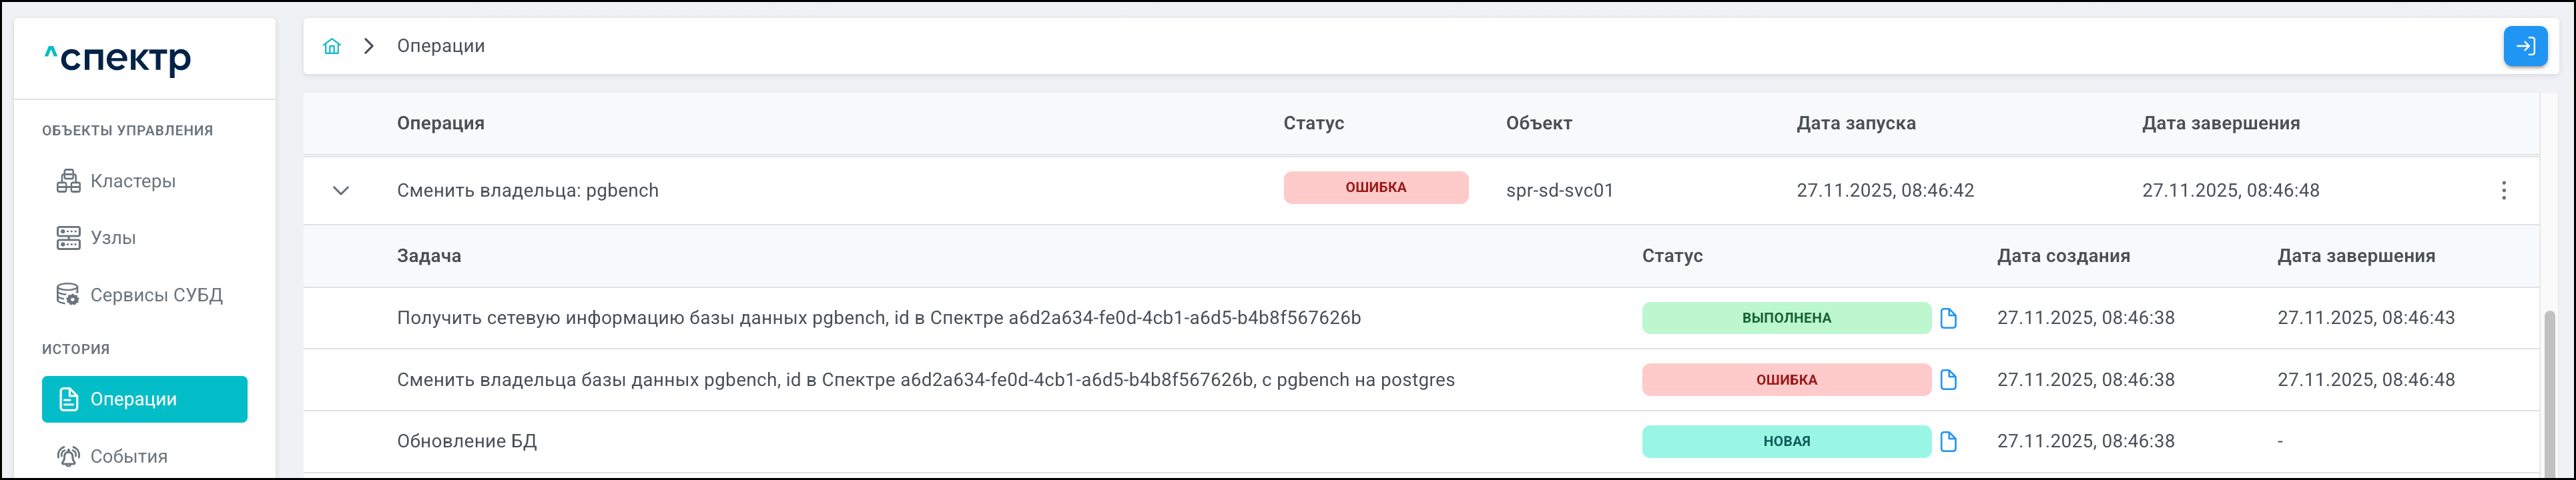Screen dimensions: 2576x480
Task: Click the red ОШИБКА operation status badge
Action: 1375,188
